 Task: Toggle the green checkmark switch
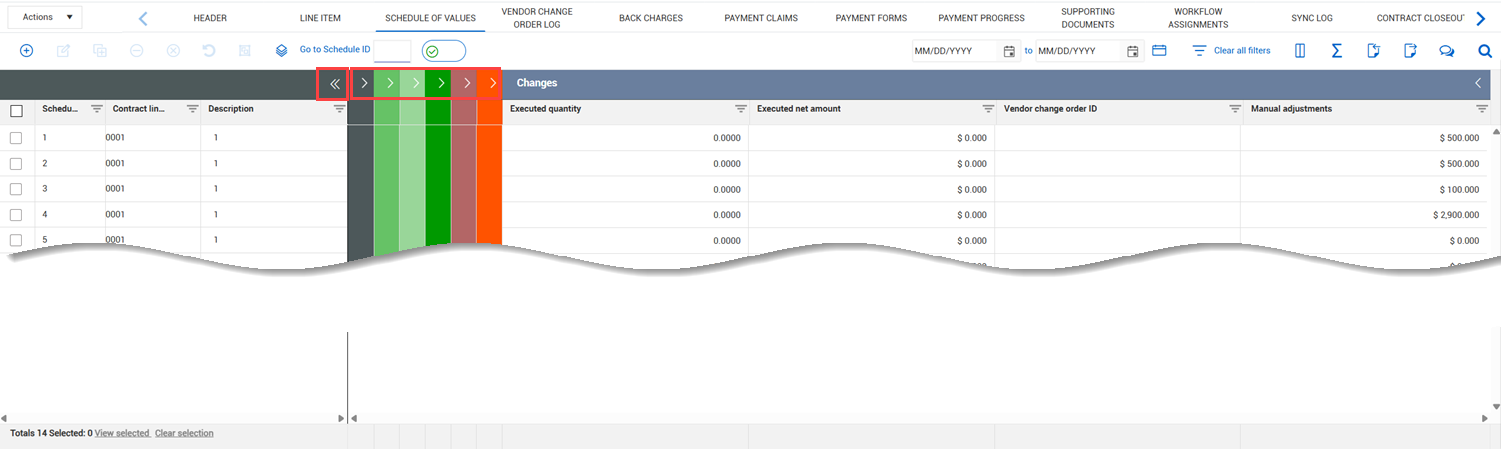(x=443, y=51)
